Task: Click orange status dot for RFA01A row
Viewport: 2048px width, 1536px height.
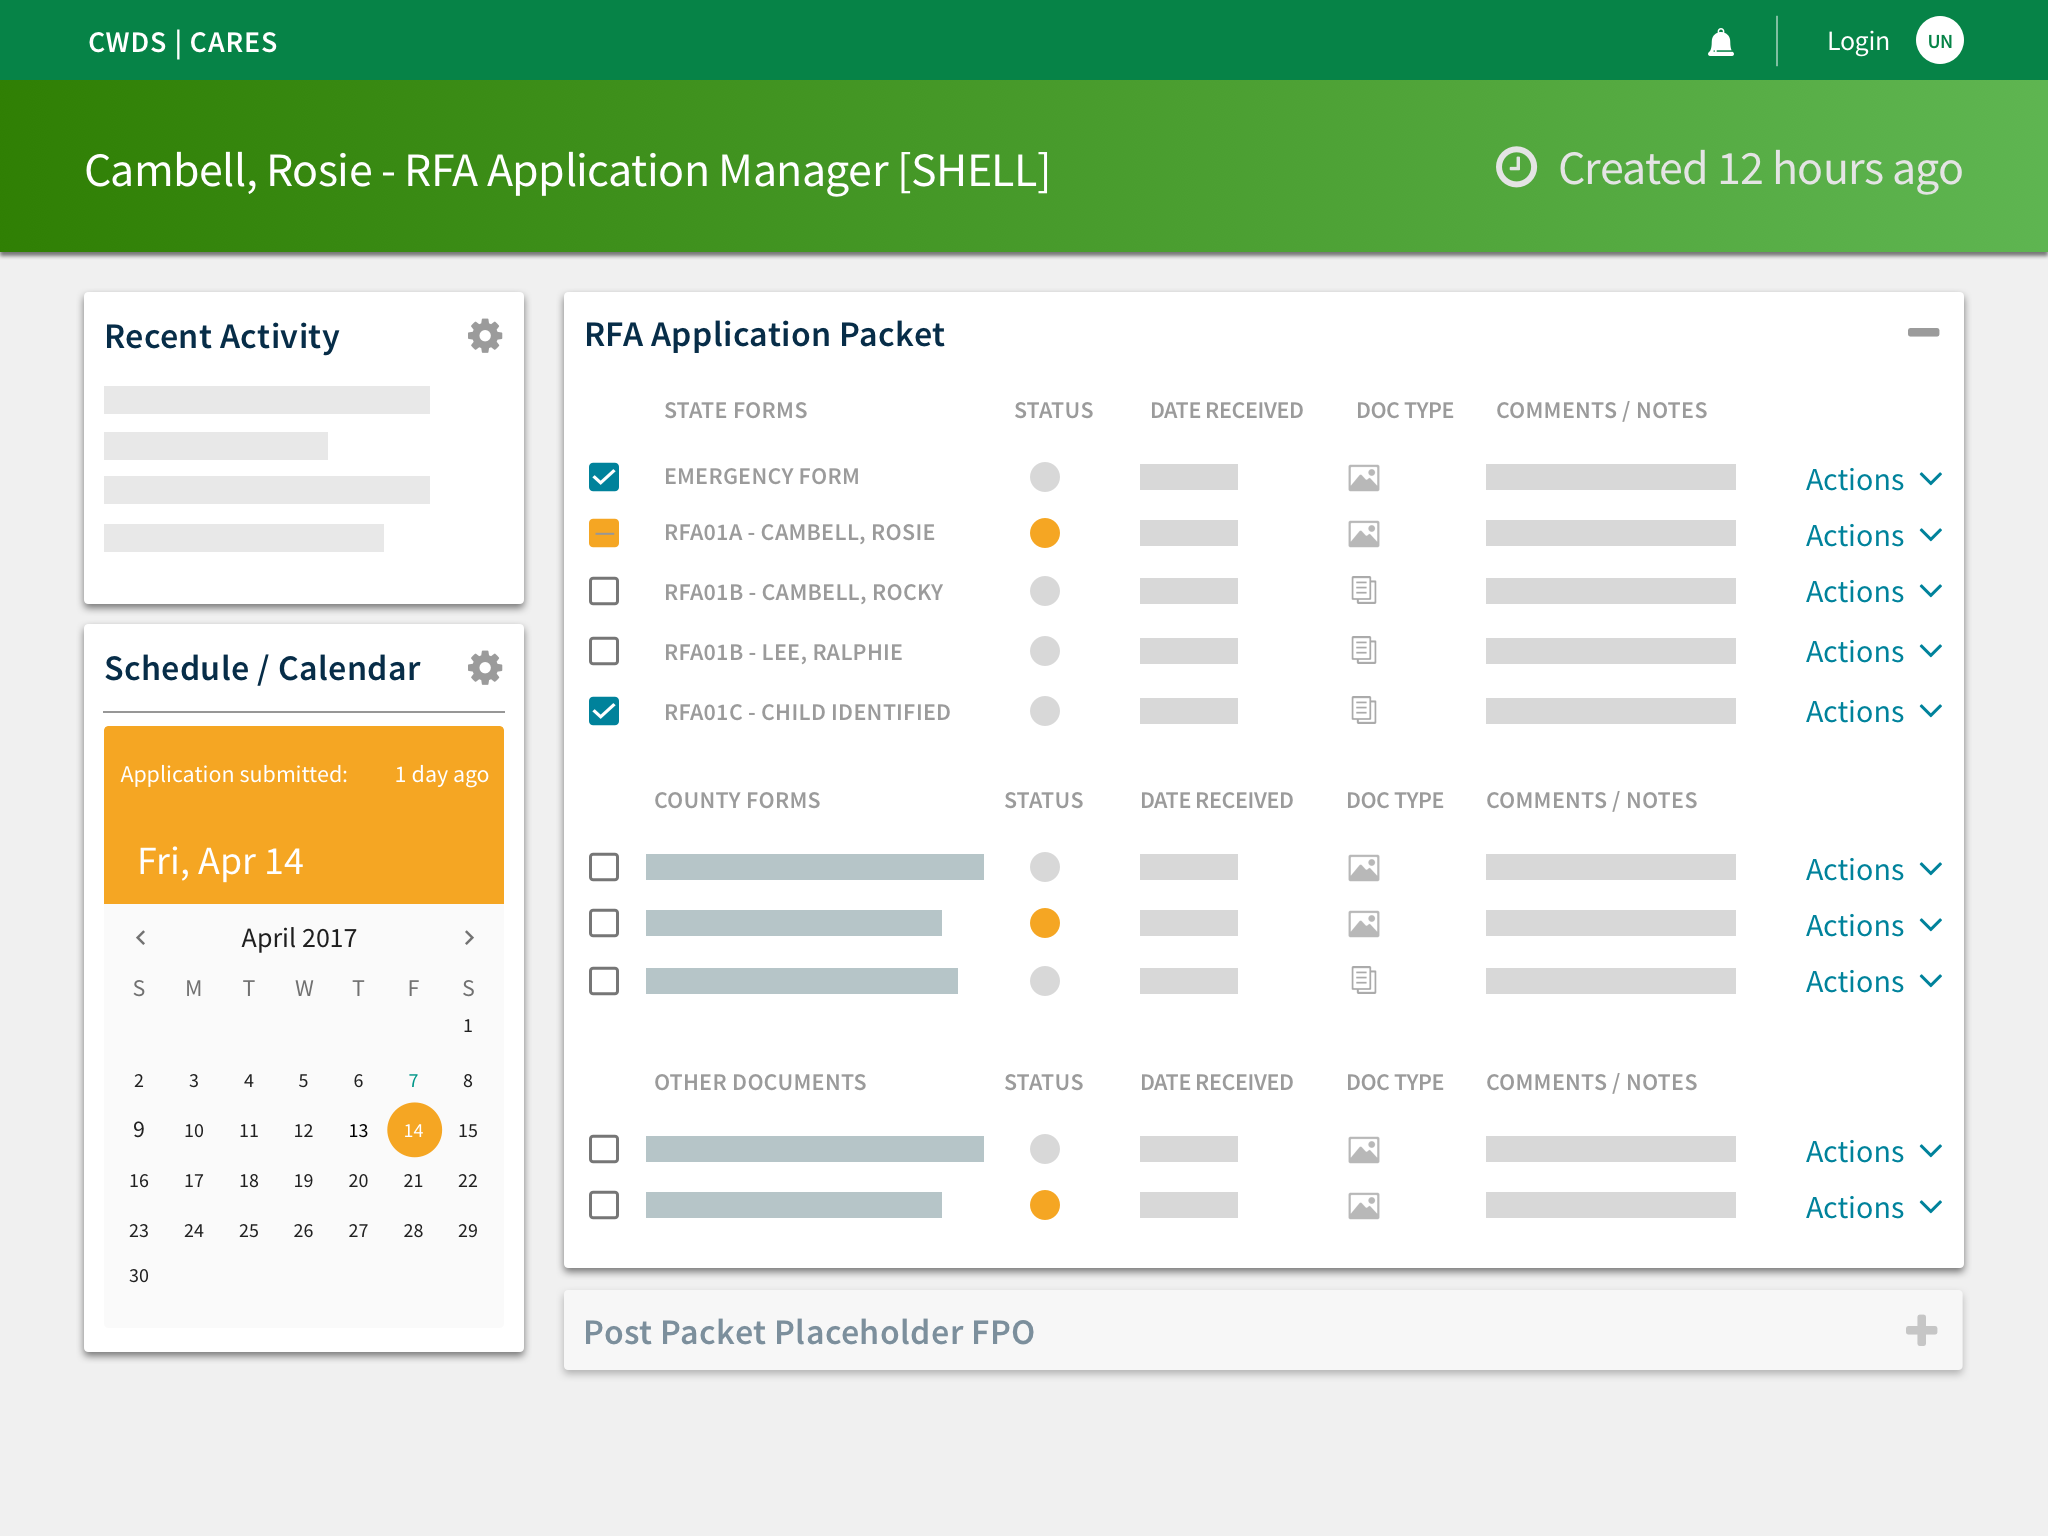Action: pos(1044,533)
